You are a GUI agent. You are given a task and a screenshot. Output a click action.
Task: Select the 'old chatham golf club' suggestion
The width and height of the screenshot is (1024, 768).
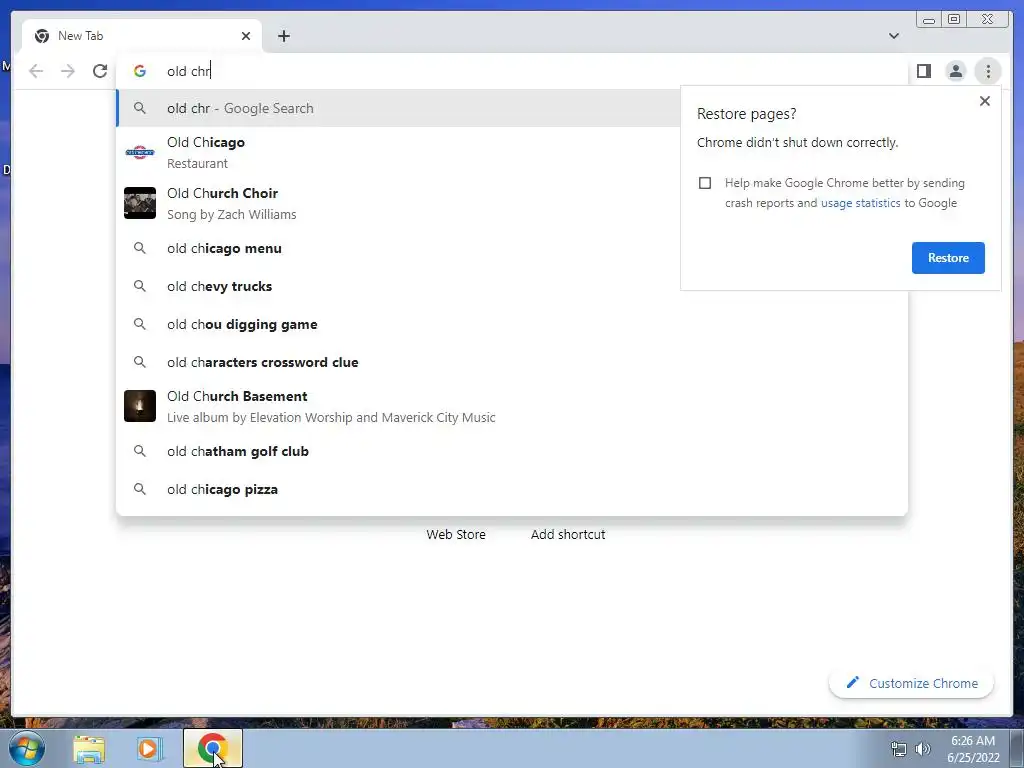[511, 451]
